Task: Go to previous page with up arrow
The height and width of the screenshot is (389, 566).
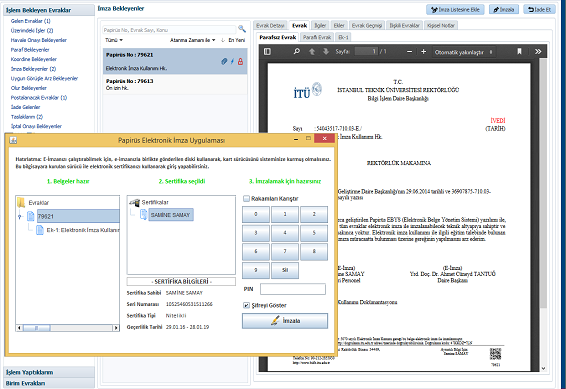Action: 312,52
